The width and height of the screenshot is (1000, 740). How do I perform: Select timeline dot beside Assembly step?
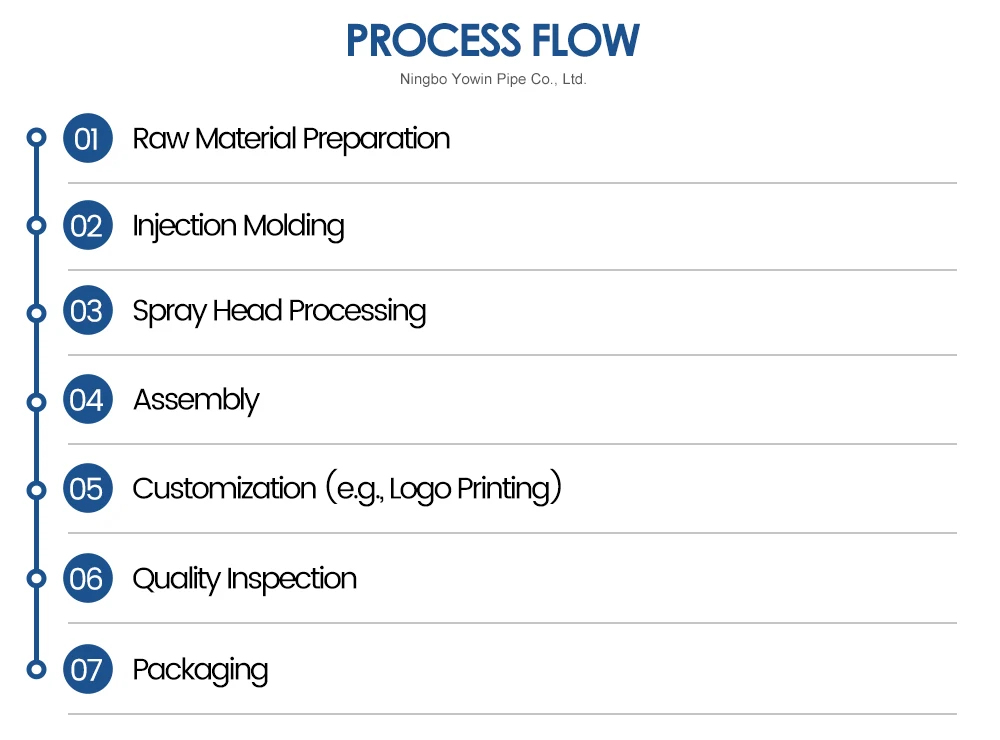(37, 401)
